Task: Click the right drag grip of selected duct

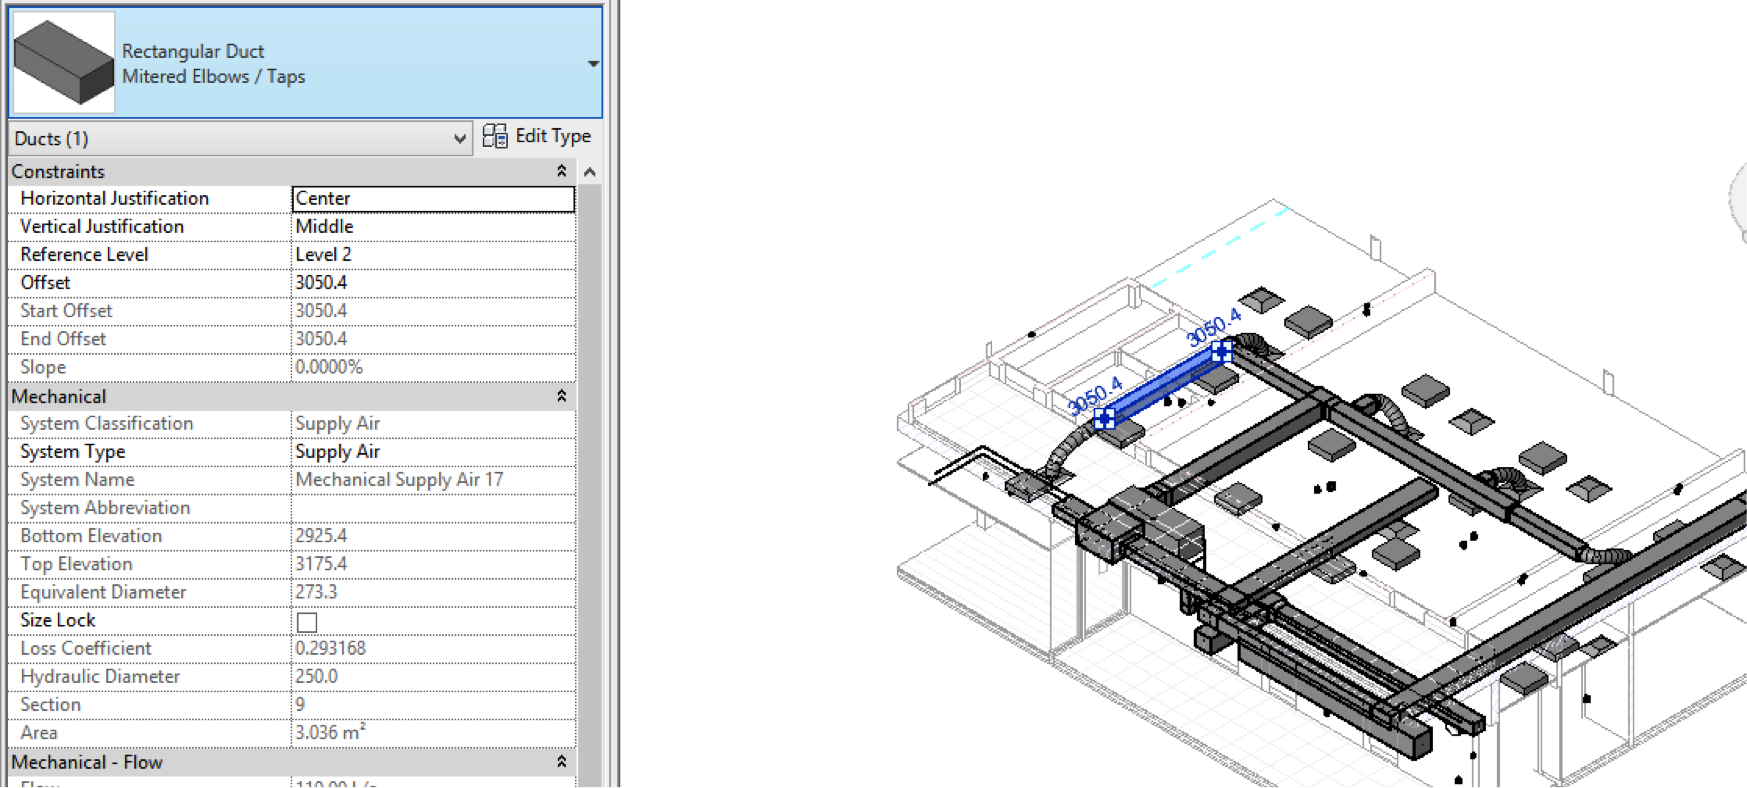Action: click(1221, 352)
